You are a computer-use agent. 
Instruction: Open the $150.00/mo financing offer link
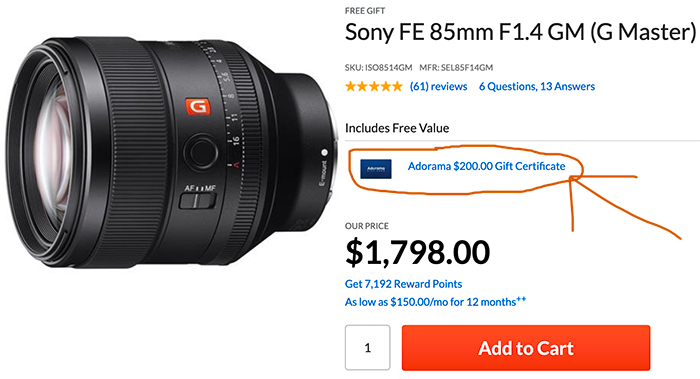pyautogui.click(x=435, y=302)
